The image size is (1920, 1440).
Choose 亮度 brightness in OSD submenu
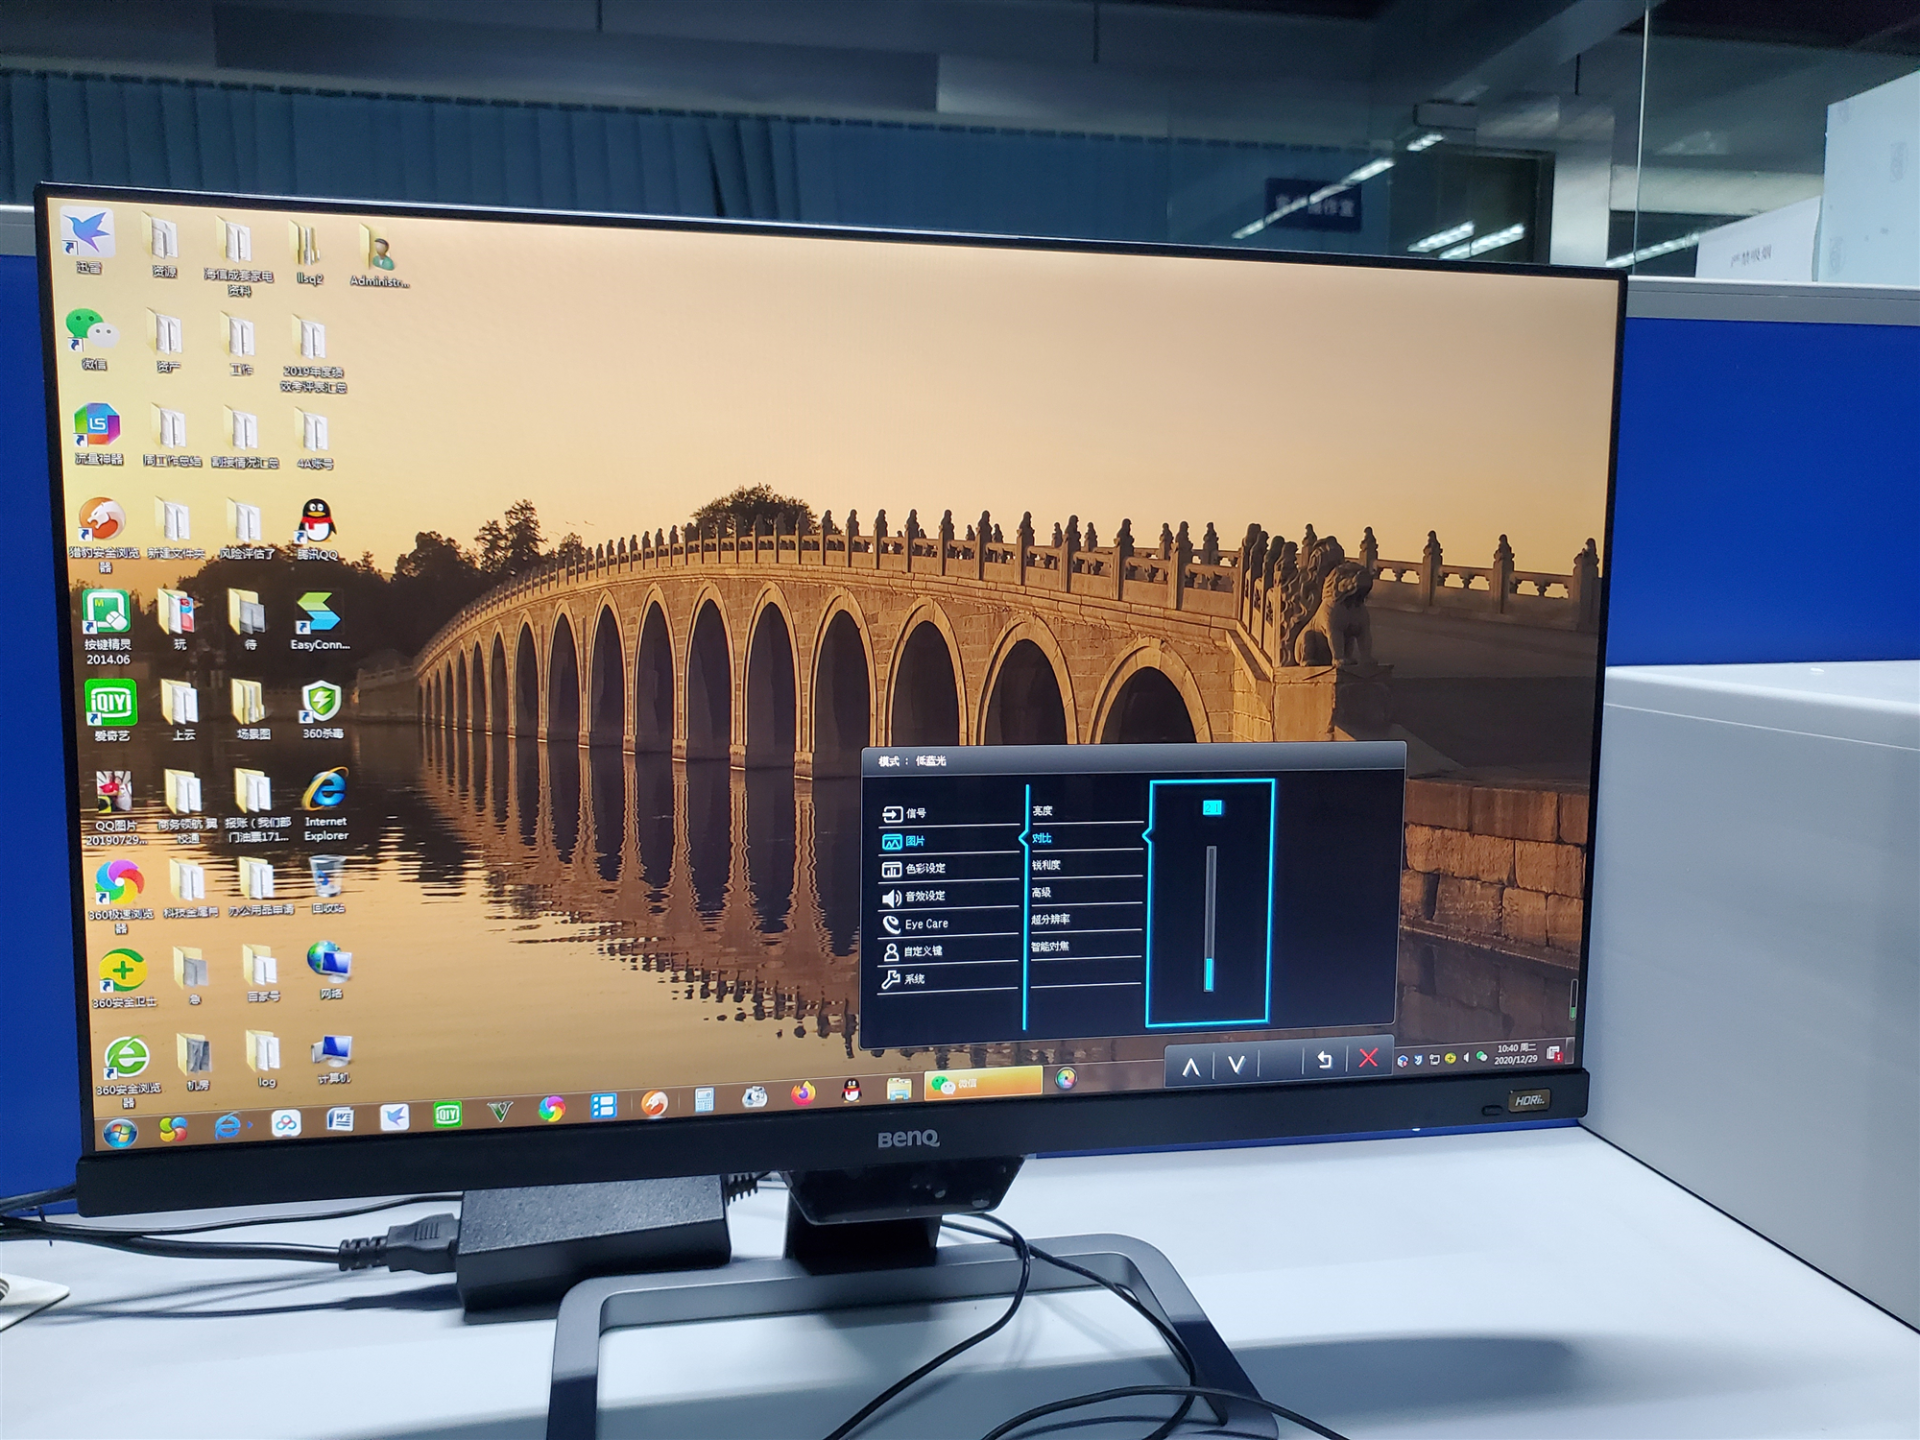(x=1086, y=811)
